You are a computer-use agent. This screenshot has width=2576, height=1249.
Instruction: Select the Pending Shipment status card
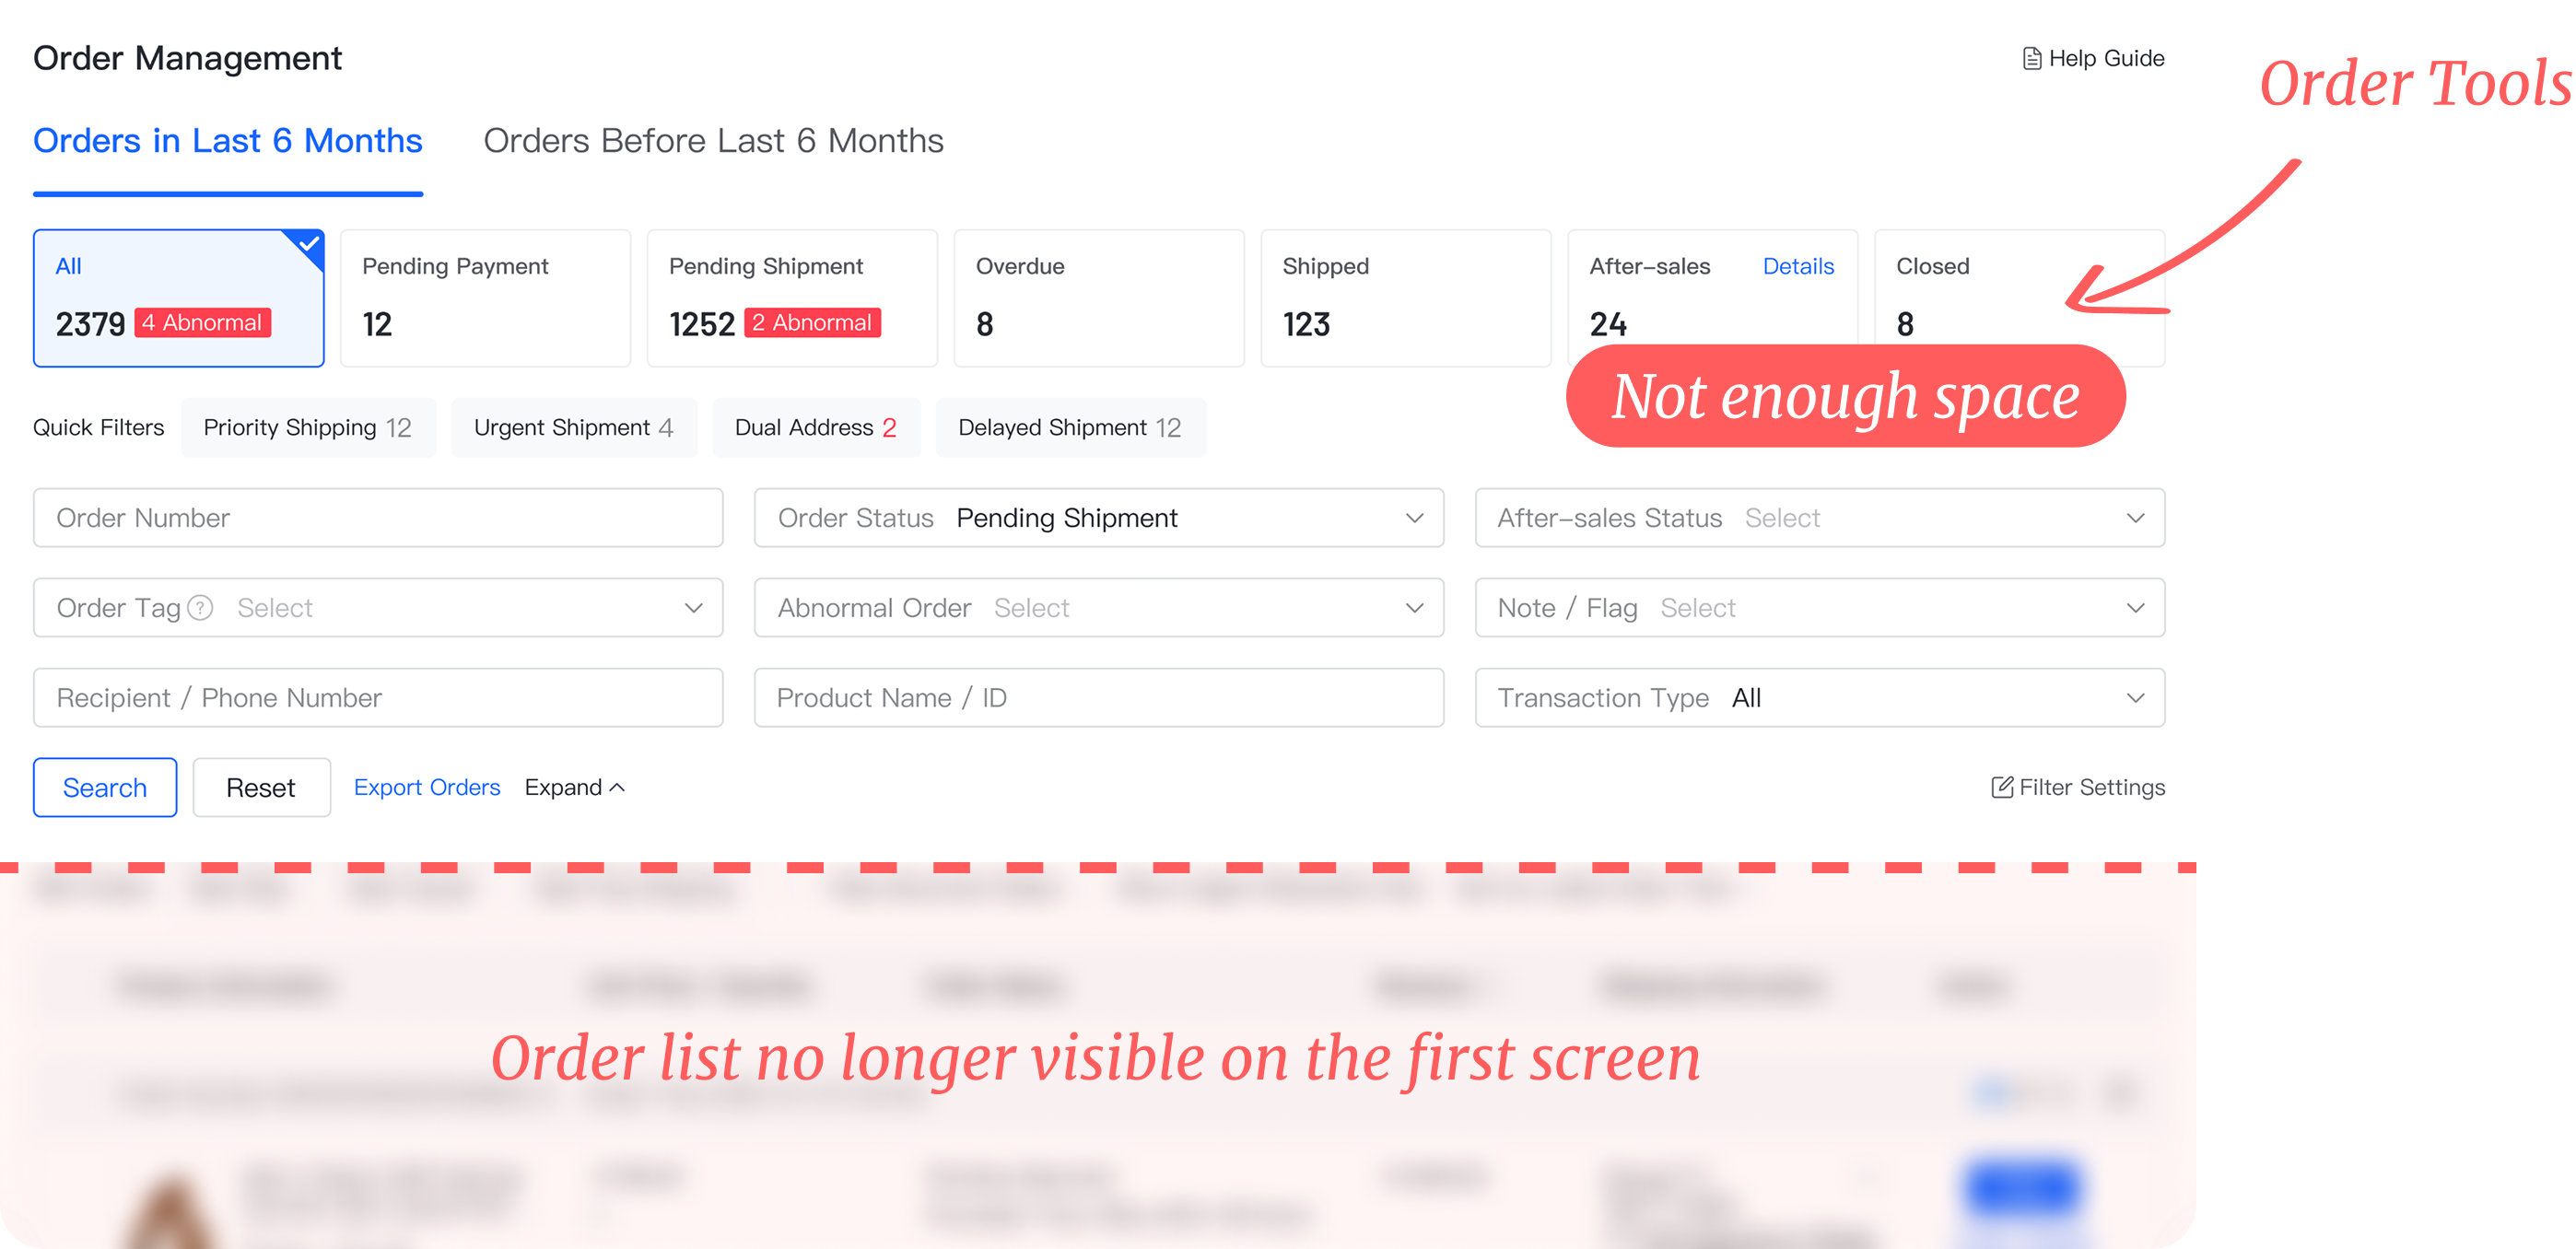click(792, 298)
